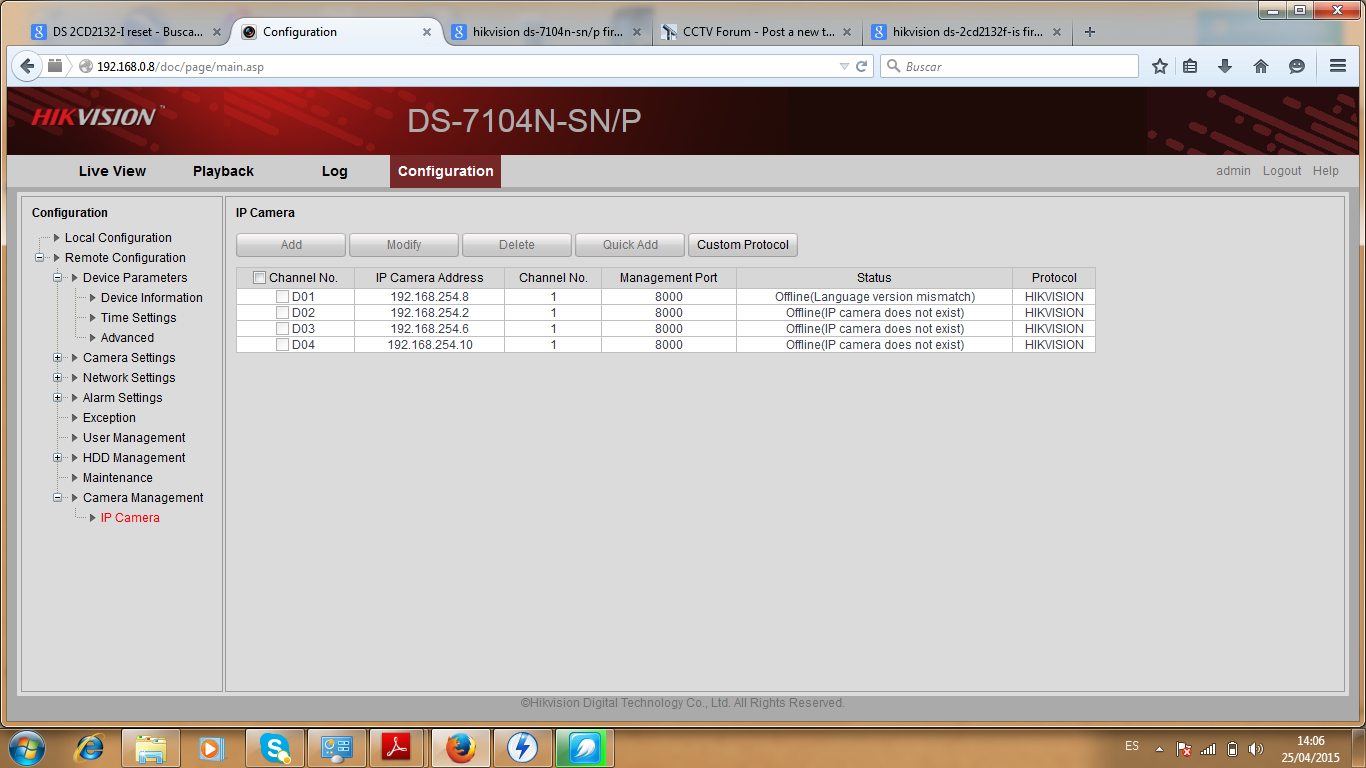Click the Modify button
Image resolution: width=1366 pixels, height=768 pixels.
point(404,245)
